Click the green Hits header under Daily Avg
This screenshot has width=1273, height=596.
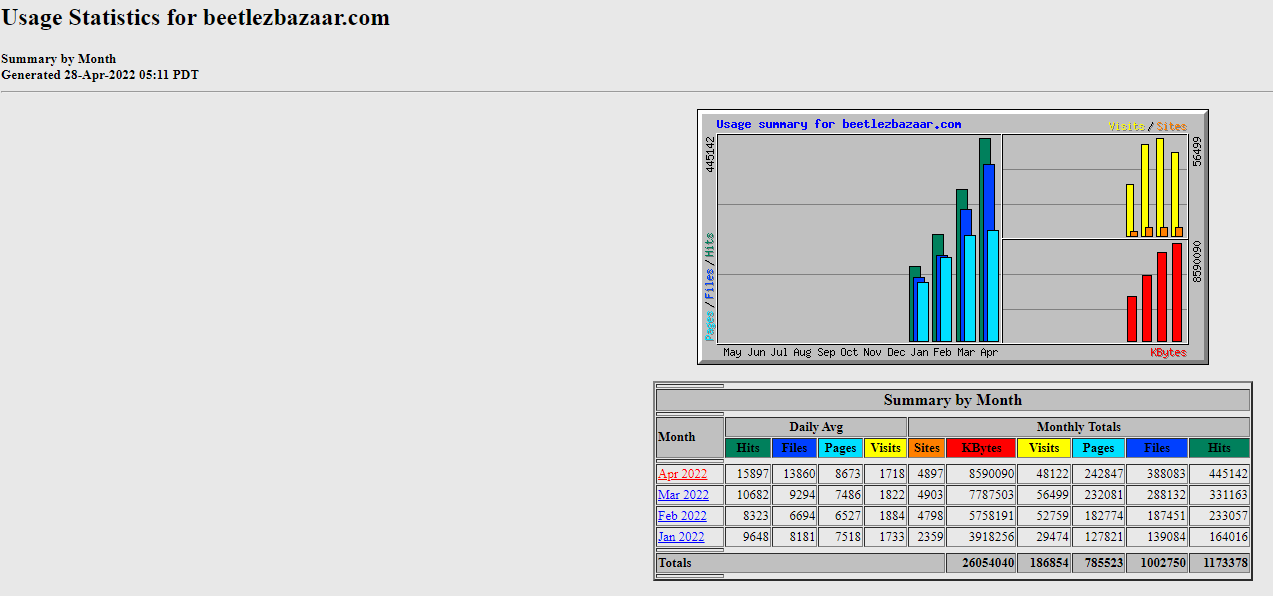click(747, 448)
